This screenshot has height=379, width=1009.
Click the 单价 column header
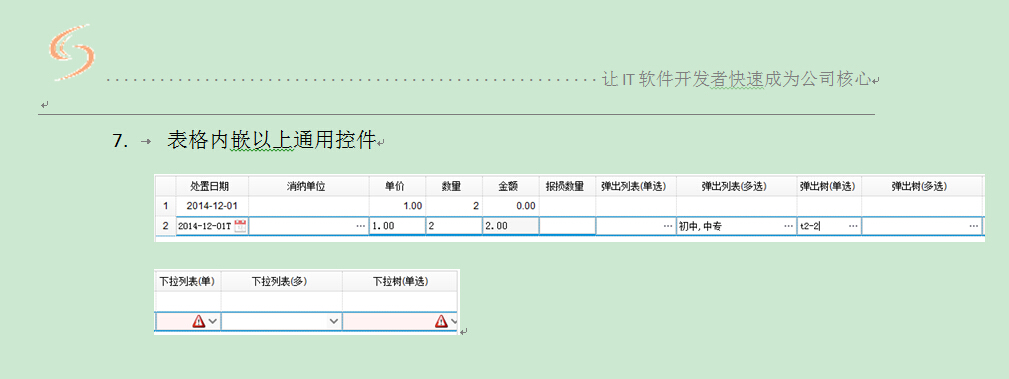point(397,187)
